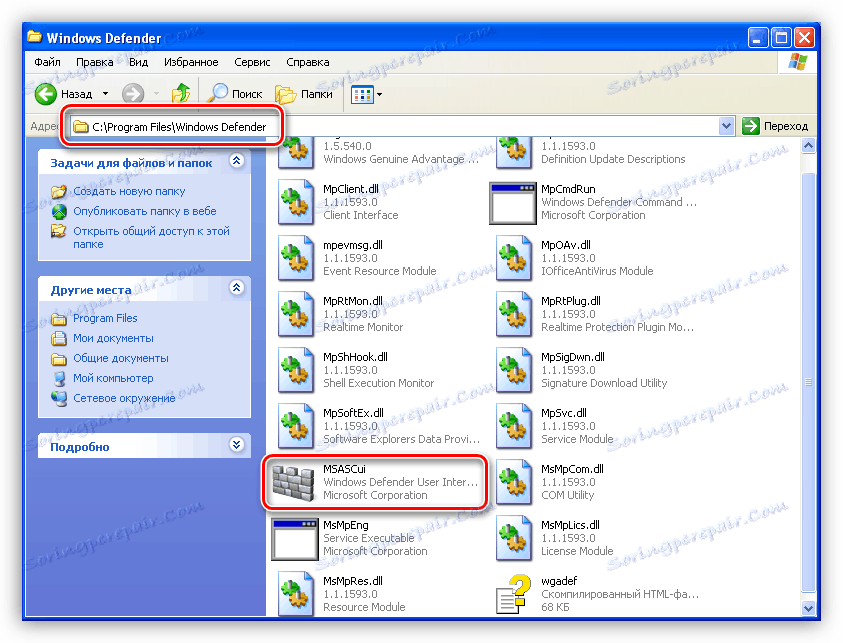Open Мой компьютер from the sidebar

(113, 378)
